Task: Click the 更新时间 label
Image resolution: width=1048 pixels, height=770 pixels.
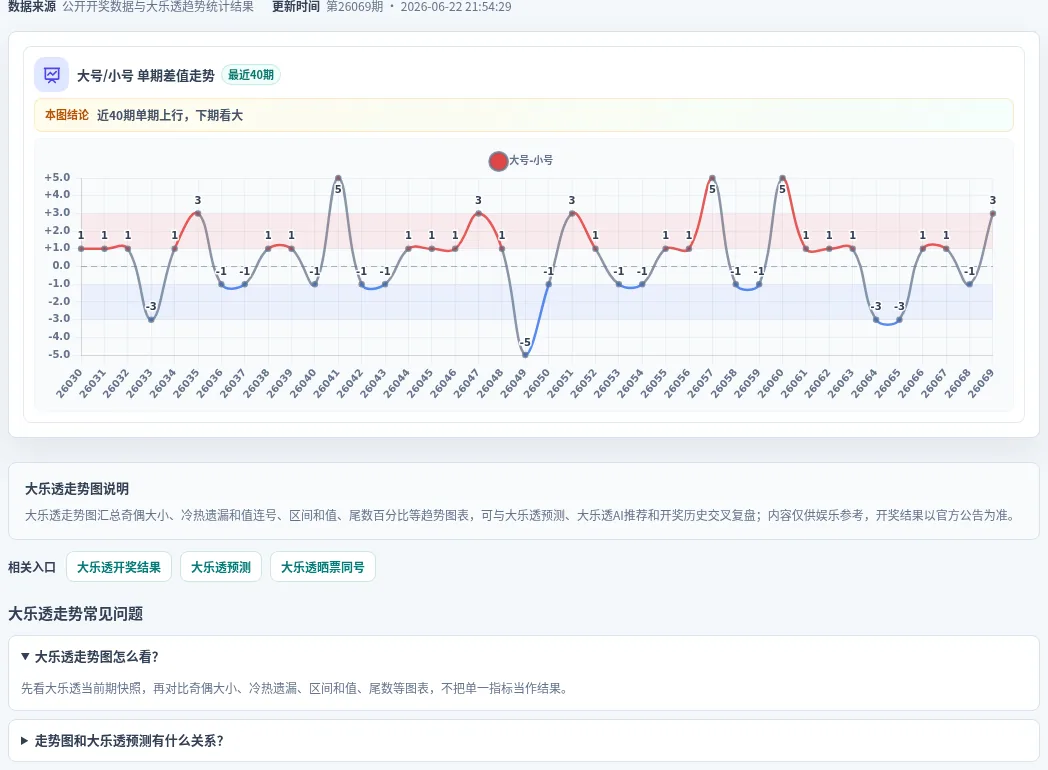Action: point(295,7)
